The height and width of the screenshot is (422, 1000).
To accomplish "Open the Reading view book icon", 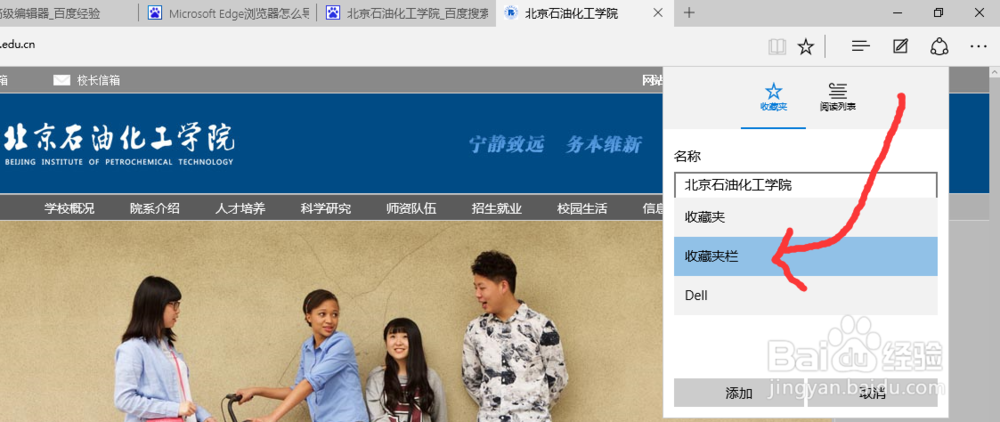I will point(777,47).
